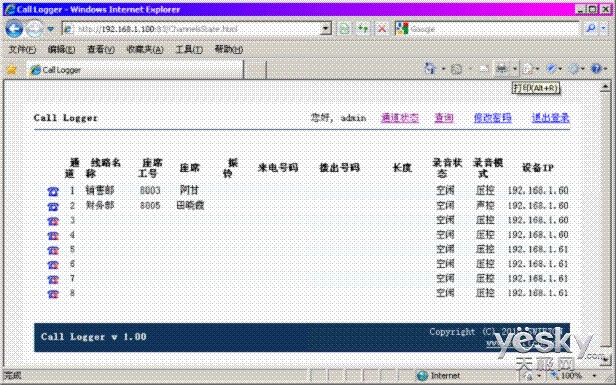Go back with the browser Back arrow

point(14,29)
